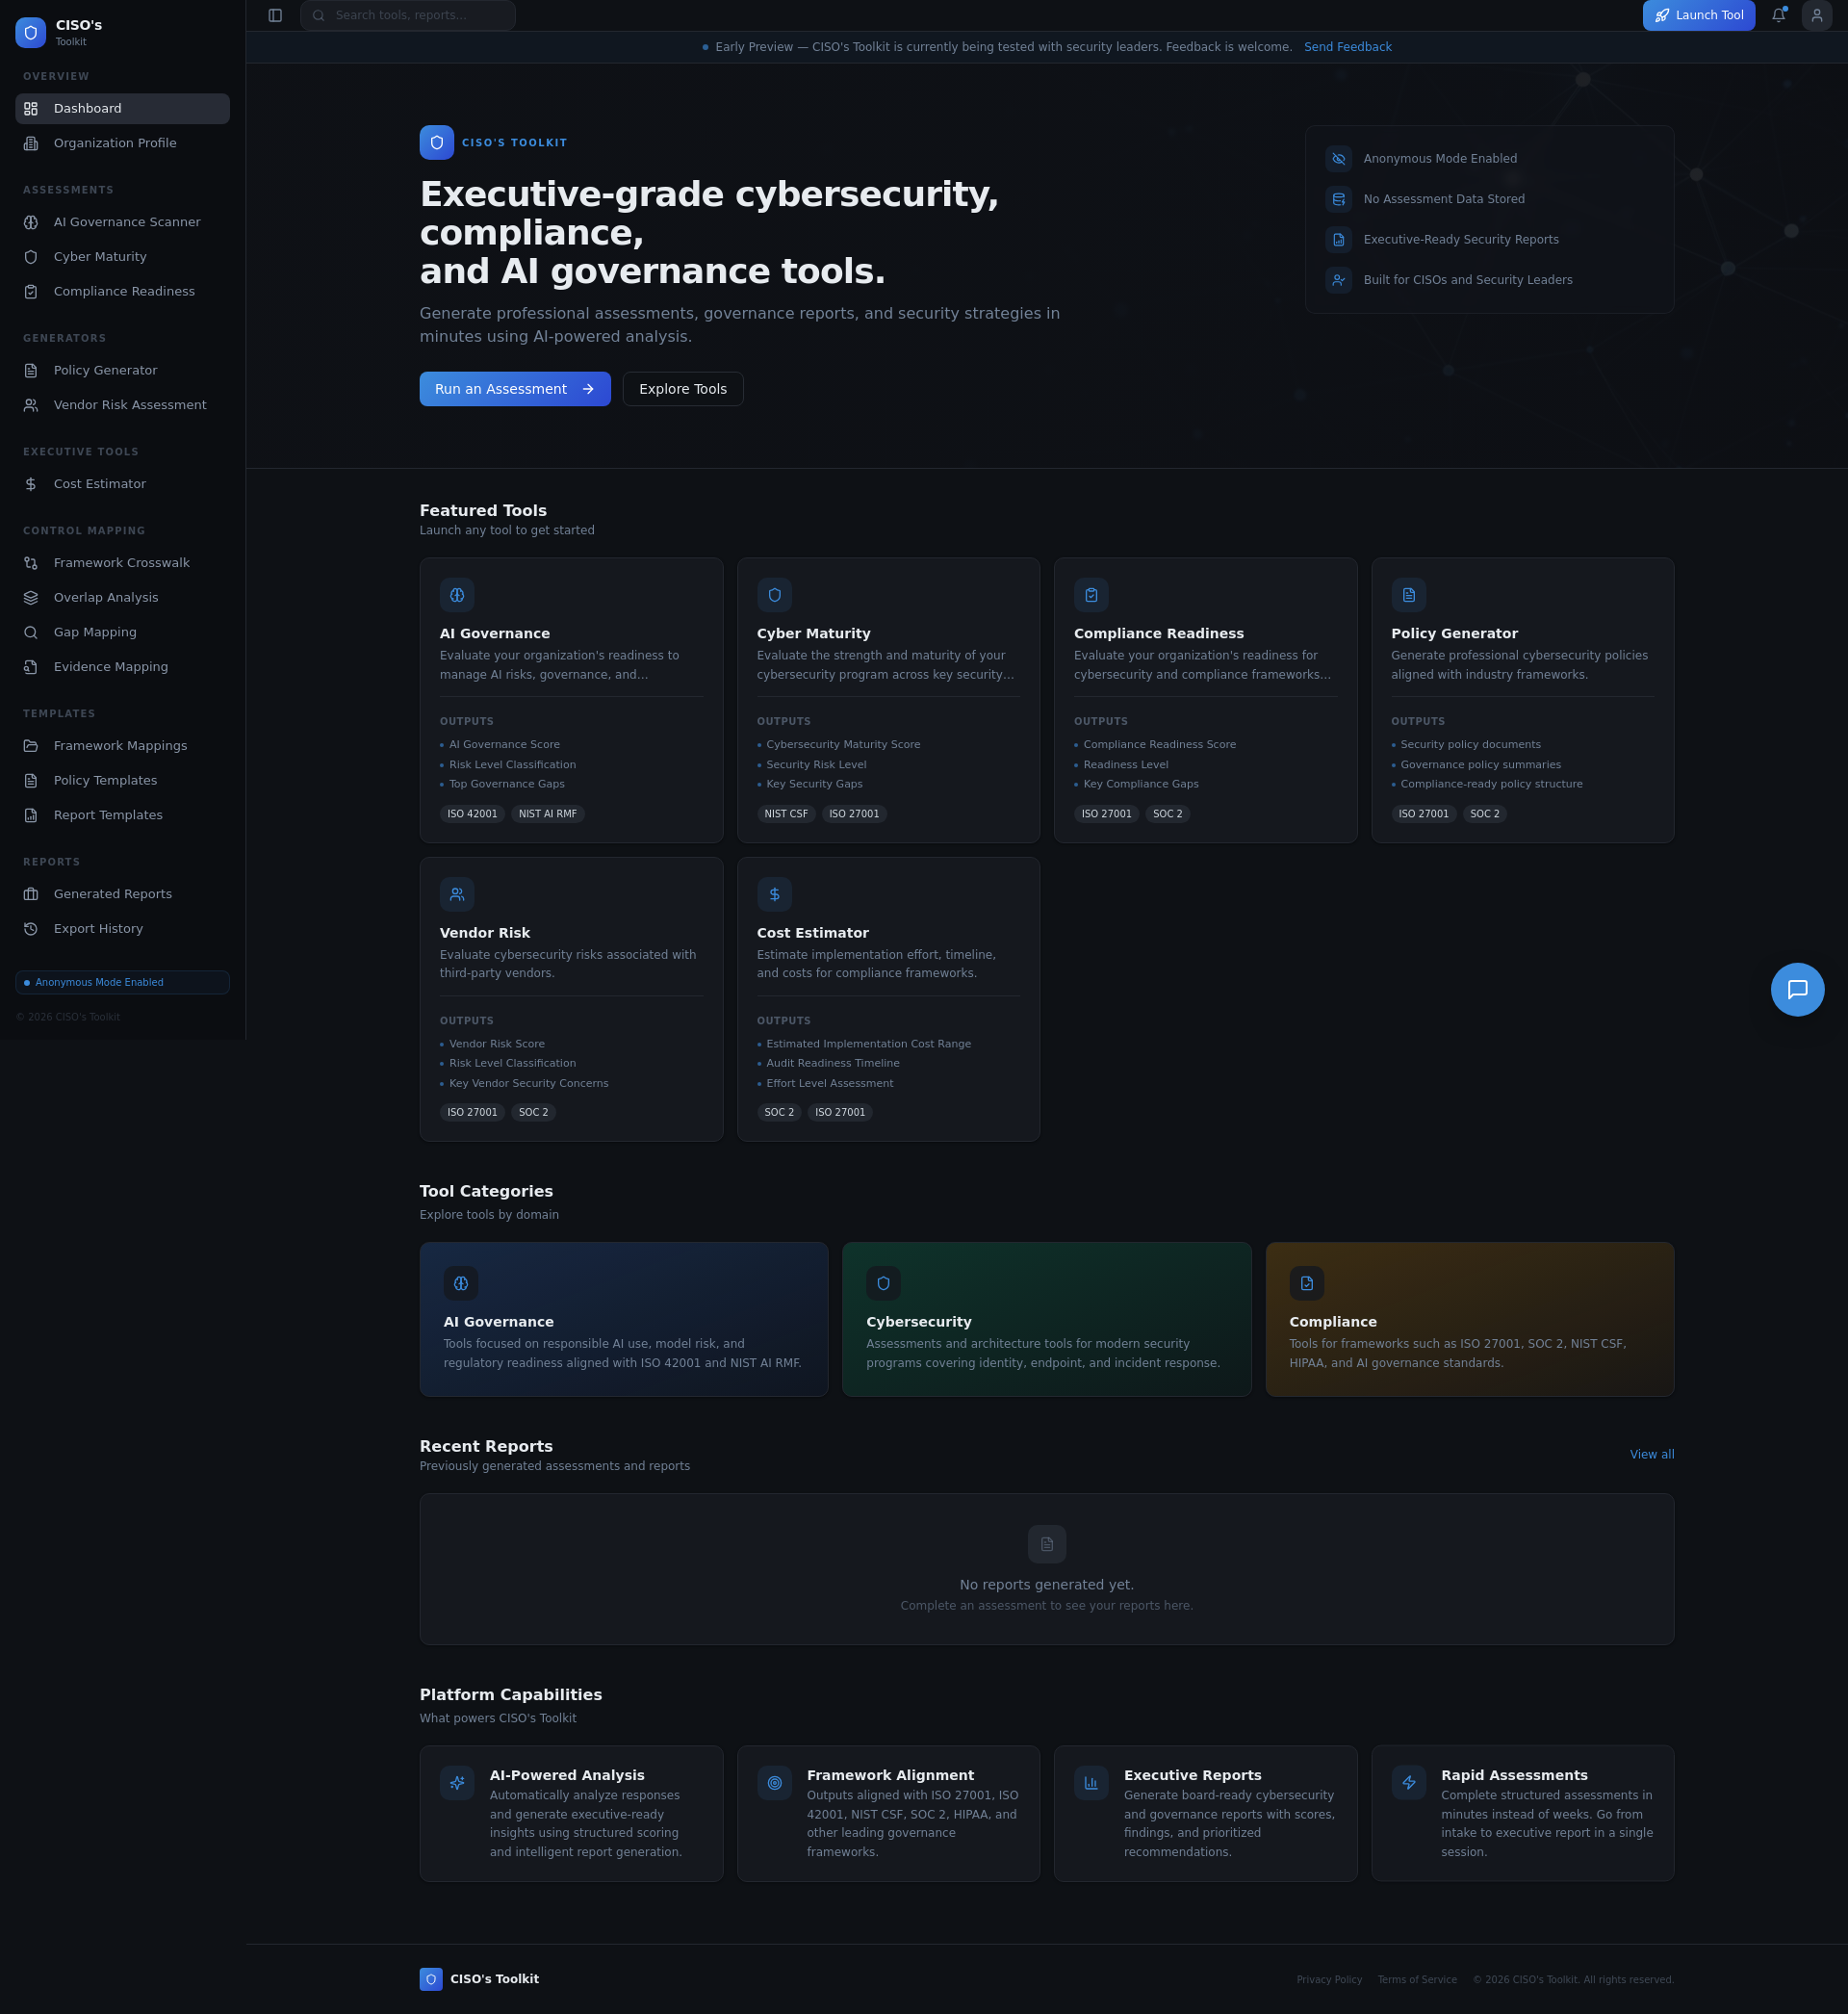This screenshot has width=1848, height=2014.
Task: Click ISO 42001 tag on AI Governance card
Action: [472, 814]
